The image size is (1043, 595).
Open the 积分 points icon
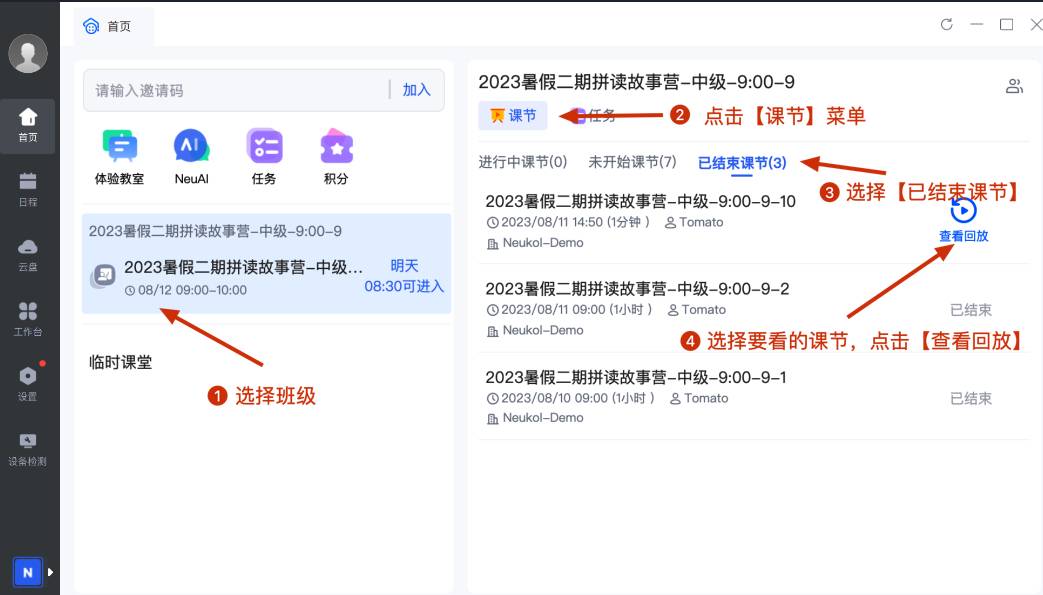tap(336, 157)
